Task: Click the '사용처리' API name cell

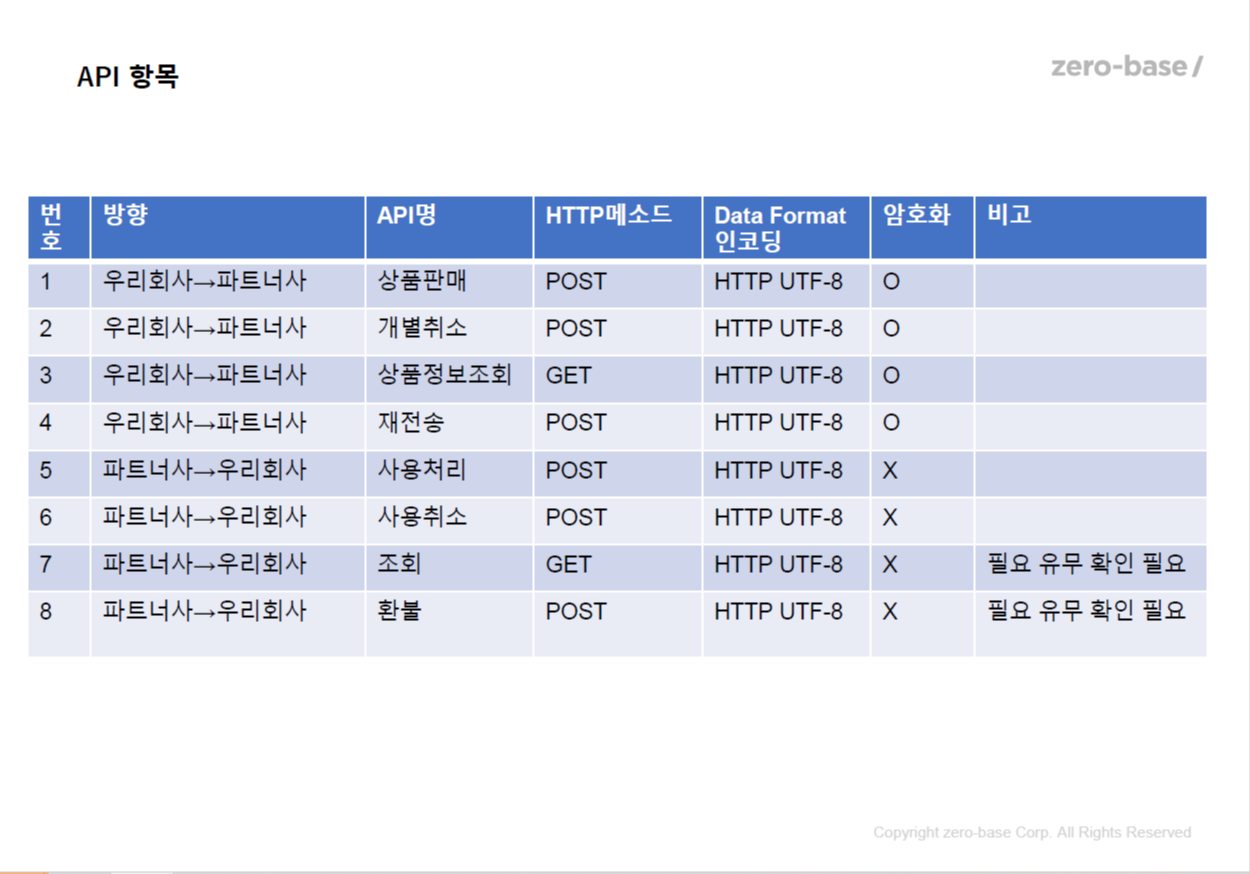Action: (449, 472)
